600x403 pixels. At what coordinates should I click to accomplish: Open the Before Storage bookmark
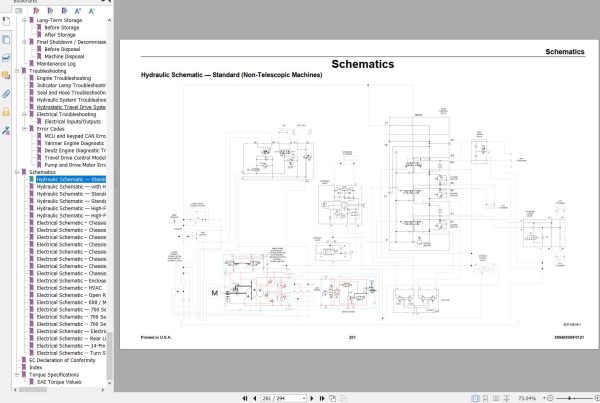point(62,28)
